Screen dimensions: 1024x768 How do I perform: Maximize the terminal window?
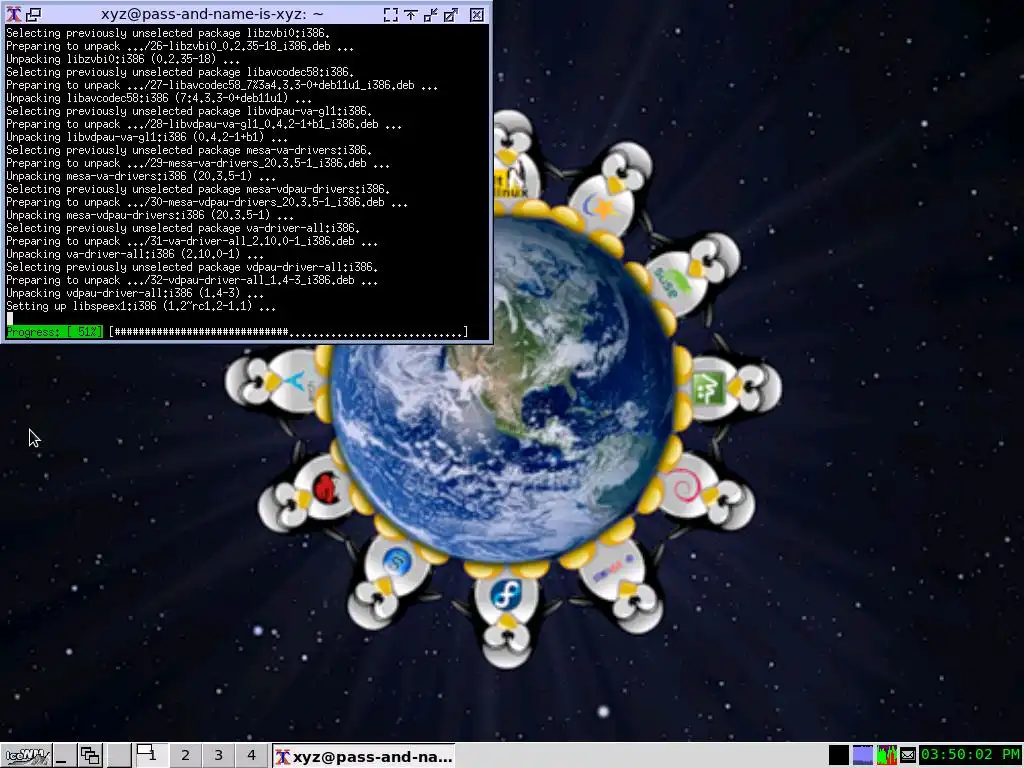coord(451,14)
